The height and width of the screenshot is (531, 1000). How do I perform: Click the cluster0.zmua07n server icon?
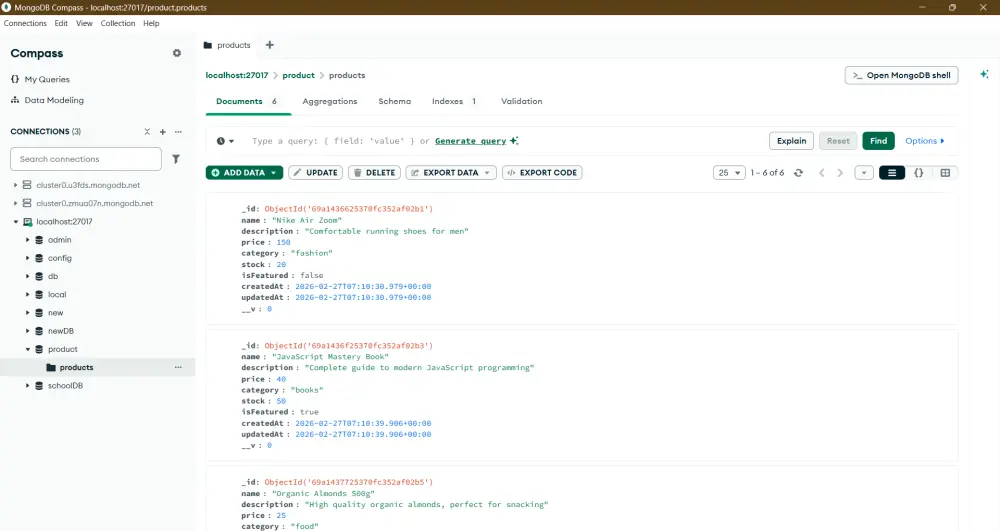[x=27, y=203]
